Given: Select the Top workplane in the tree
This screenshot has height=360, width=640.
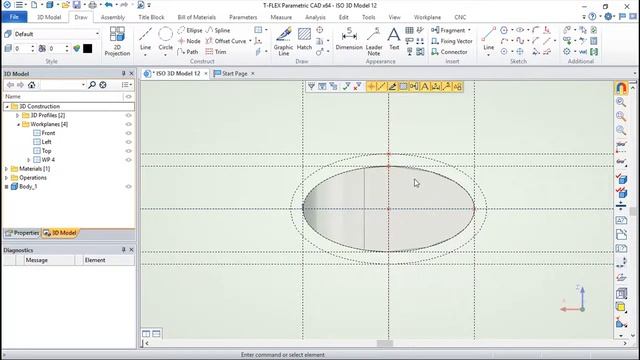Looking at the screenshot, I should point(47,151).
